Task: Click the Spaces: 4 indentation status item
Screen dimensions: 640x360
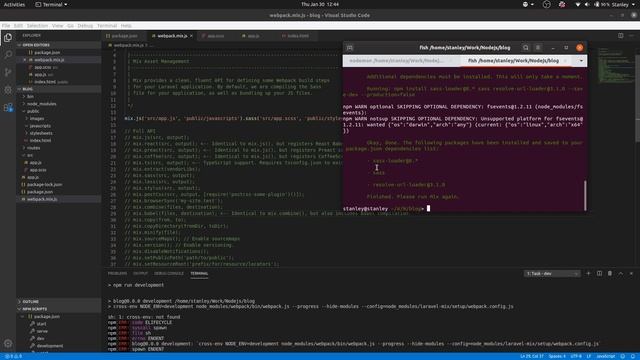Action: point(557,356)
